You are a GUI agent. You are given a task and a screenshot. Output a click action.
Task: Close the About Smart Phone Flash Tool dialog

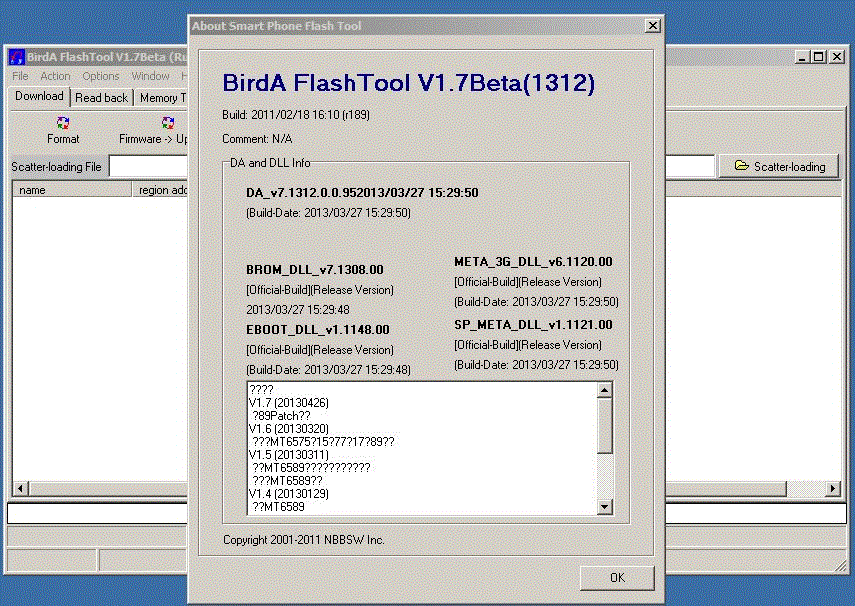pyautogui.click(x=653, y=25)
